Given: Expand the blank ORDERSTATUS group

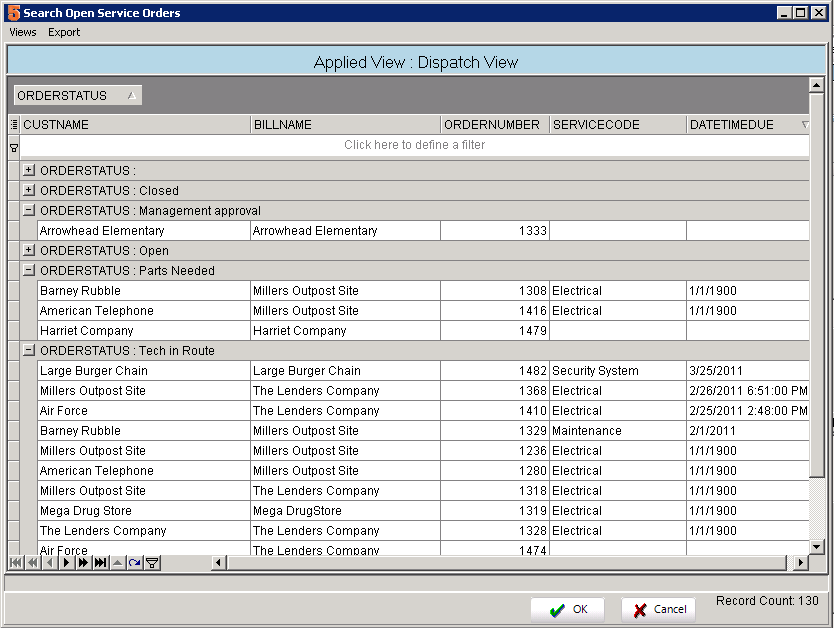Looking at the screenshot, I should click(x=29, y=170).
